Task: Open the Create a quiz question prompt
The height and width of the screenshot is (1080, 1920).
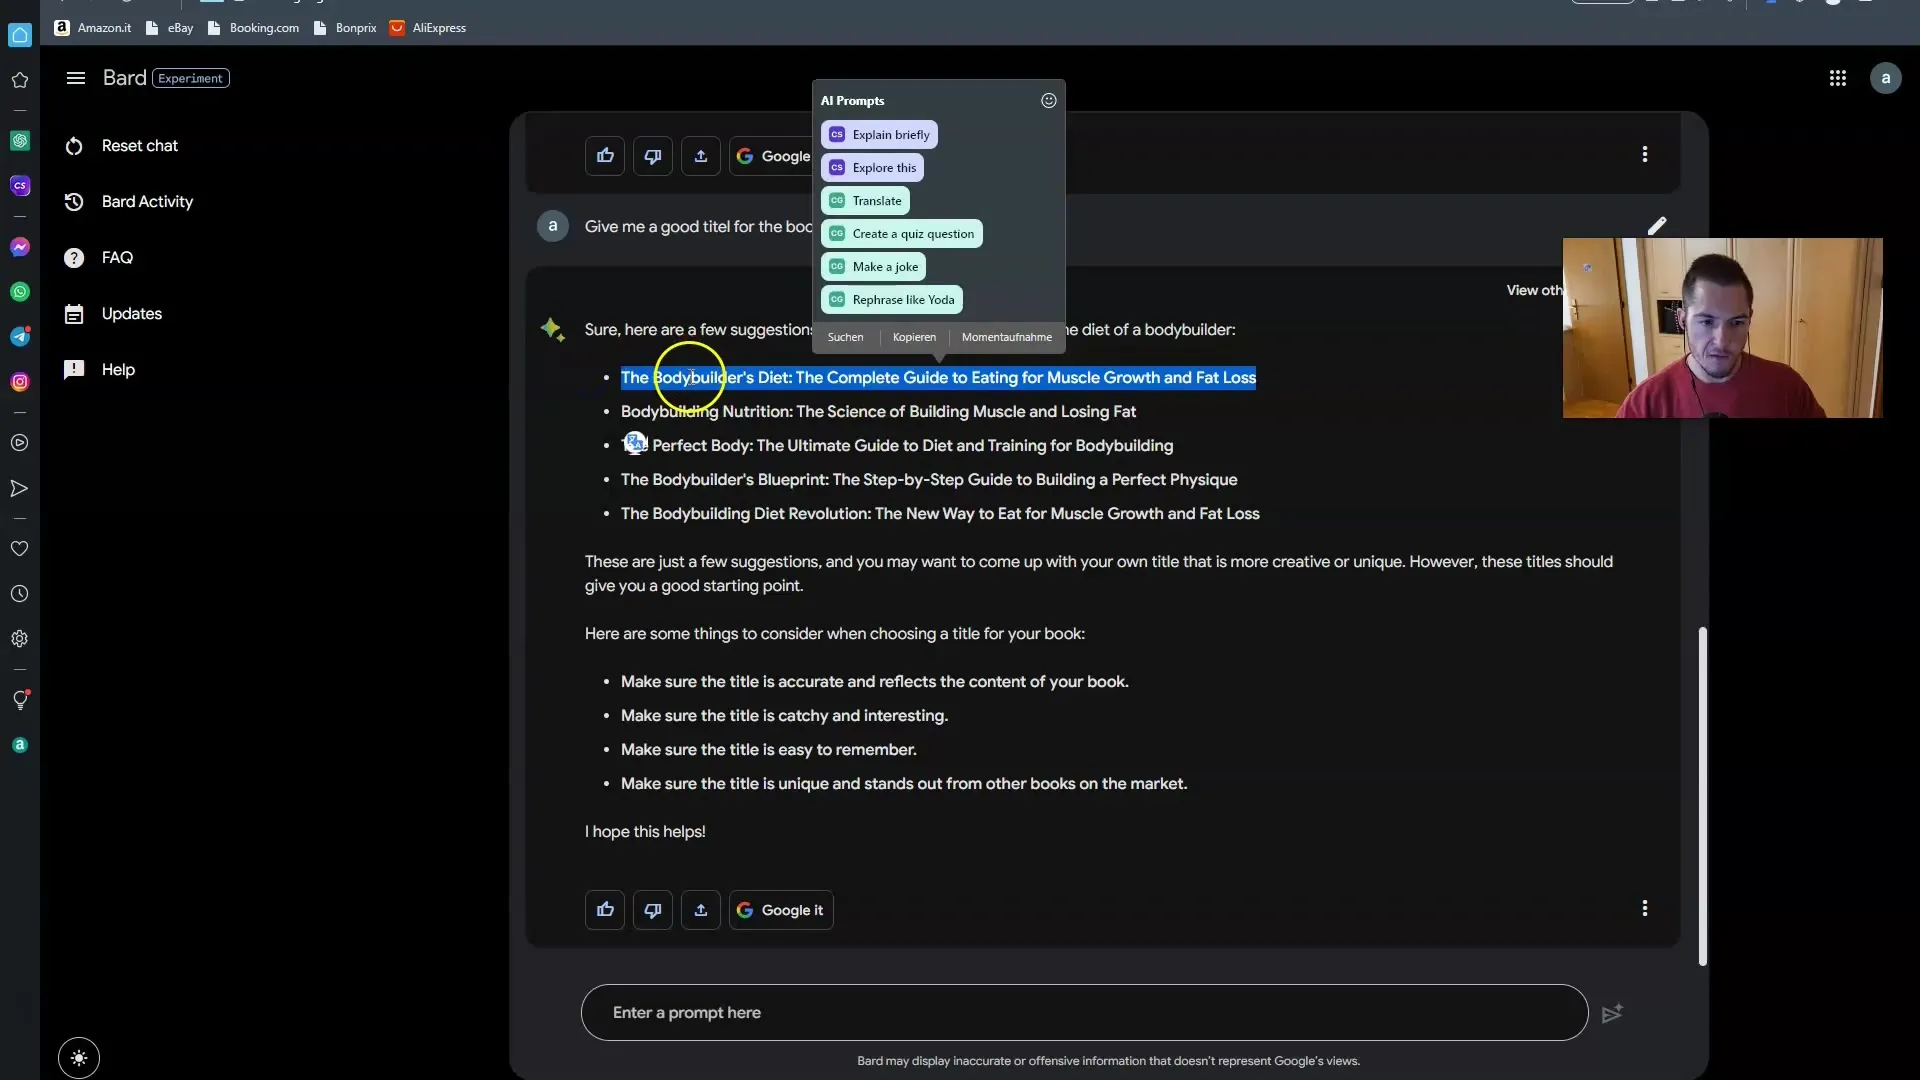Action: pyautogui.click(x=914, y=233)
